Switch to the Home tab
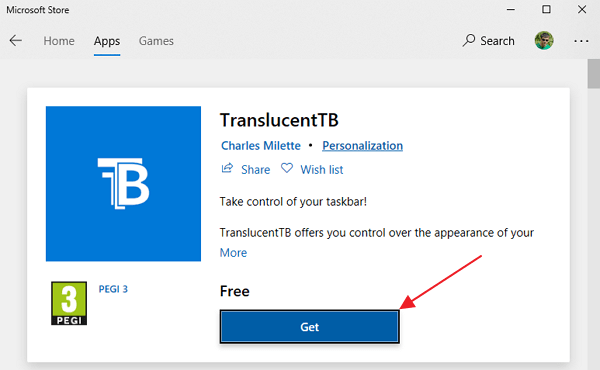 pyautogui.click(x=59, y=41)
